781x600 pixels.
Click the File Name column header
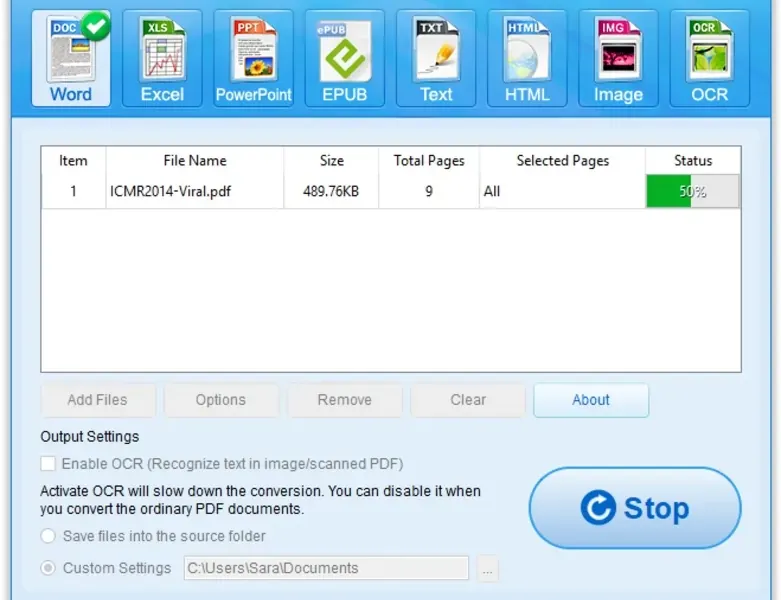click(x=195, y=160)
